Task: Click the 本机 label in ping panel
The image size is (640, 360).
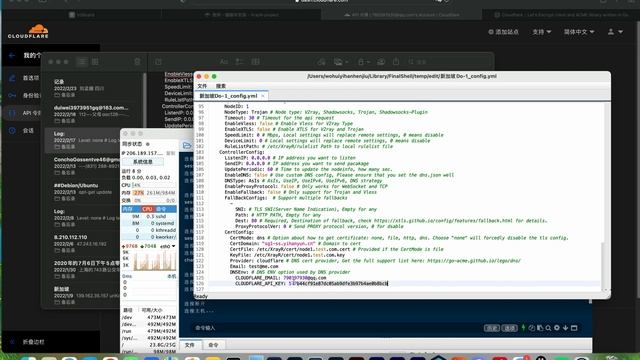Action: pos(172,276)
